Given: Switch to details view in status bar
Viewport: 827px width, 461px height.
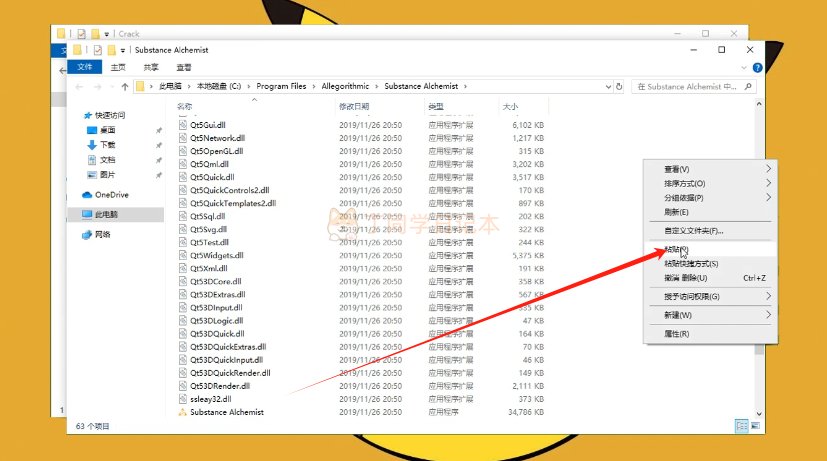Looking at the screenshot, I should [741, 426].
